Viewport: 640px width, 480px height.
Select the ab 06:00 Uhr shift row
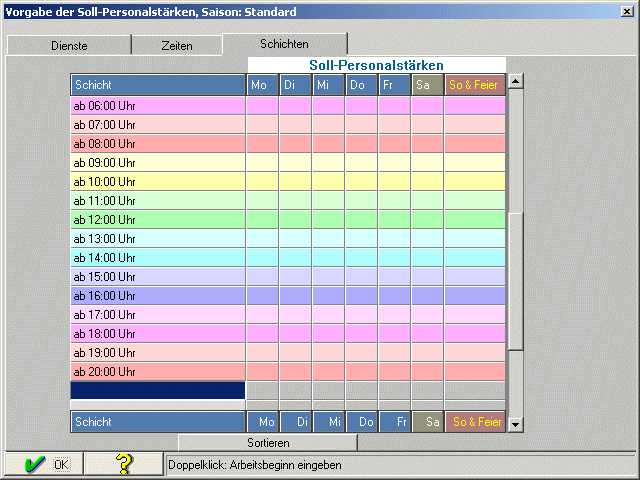point(158,105)
